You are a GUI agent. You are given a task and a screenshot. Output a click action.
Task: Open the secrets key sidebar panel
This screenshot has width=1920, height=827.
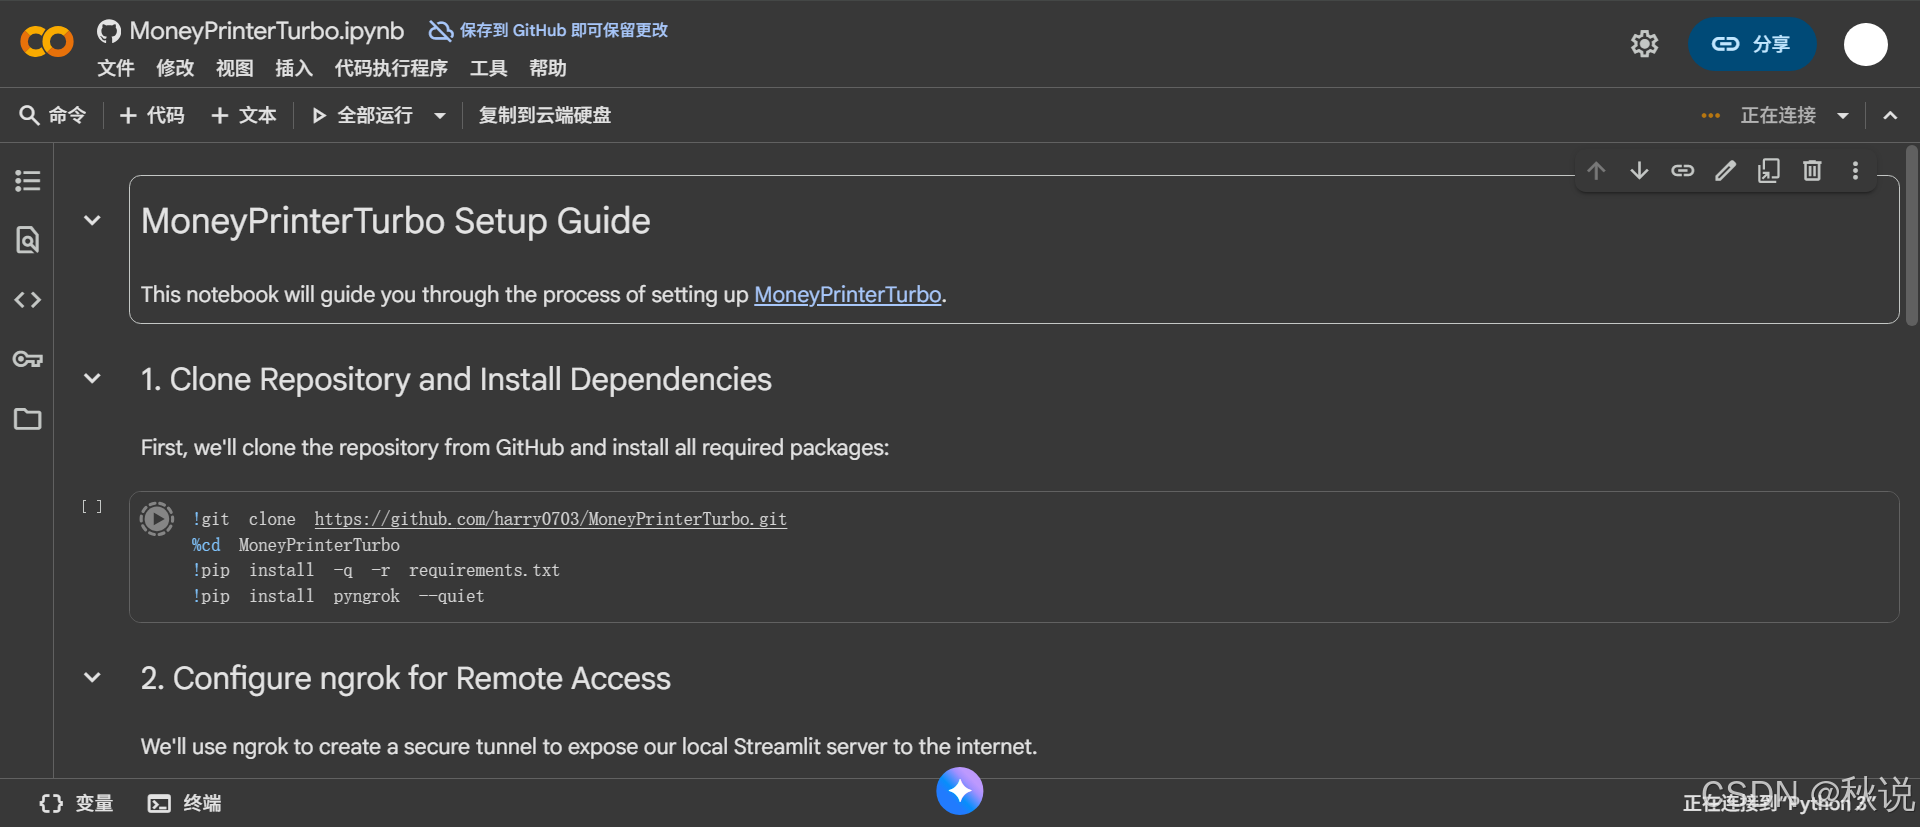pos(27,359)
